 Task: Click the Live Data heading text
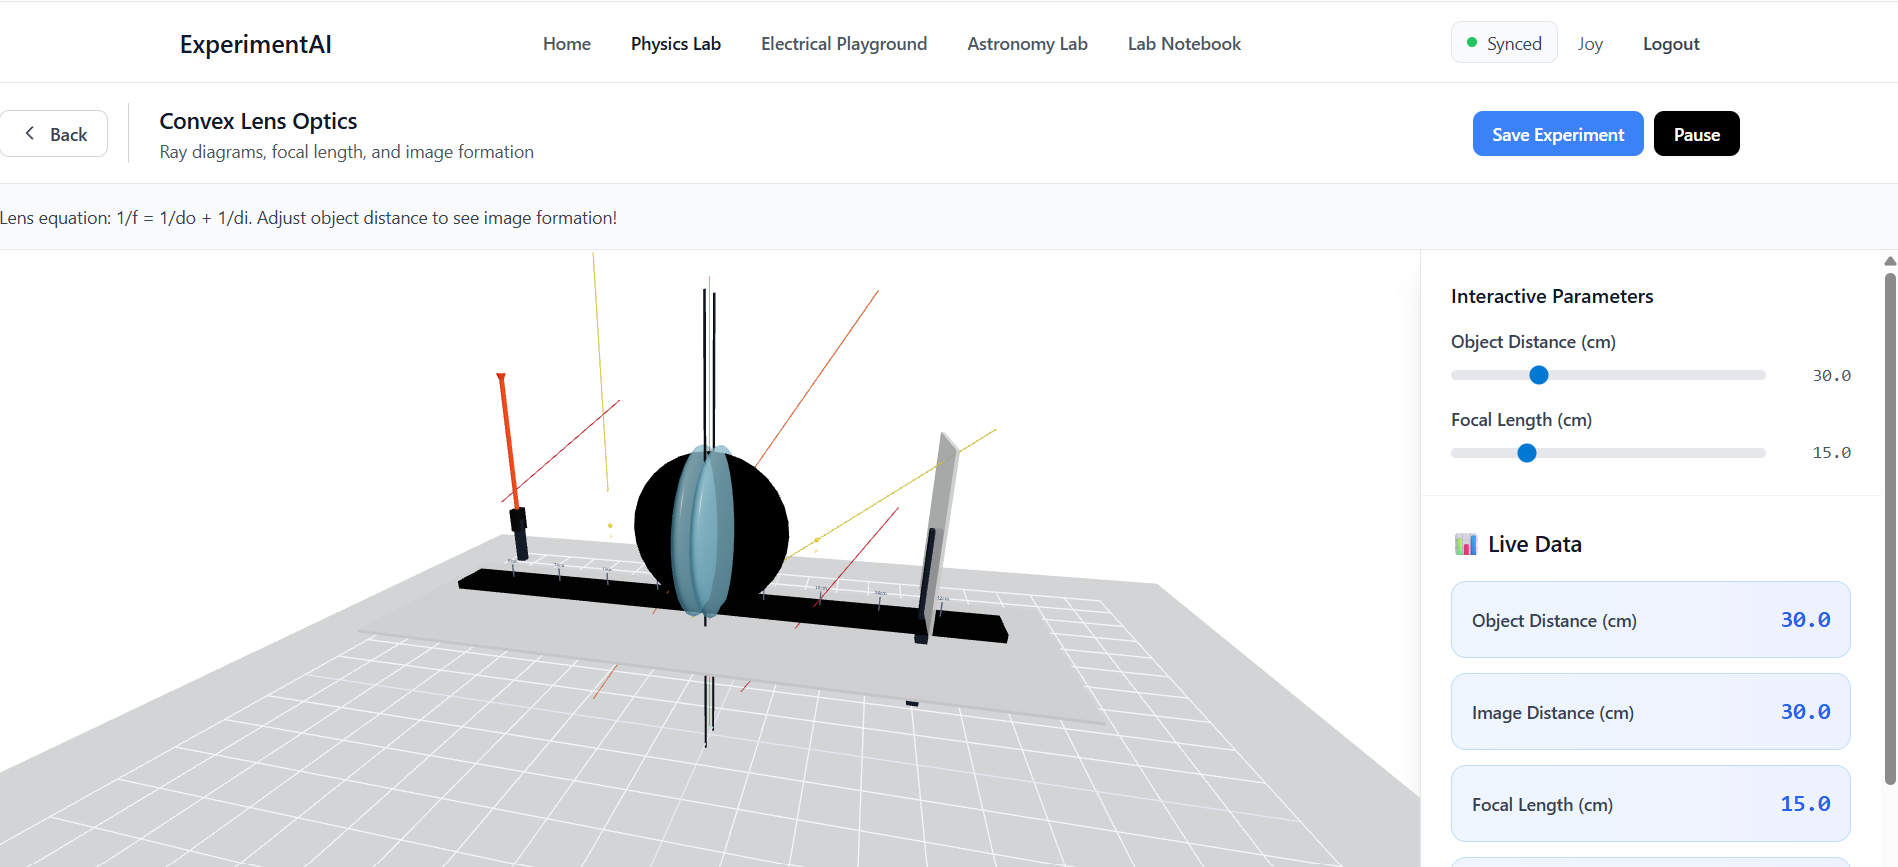click(1535, 544)
